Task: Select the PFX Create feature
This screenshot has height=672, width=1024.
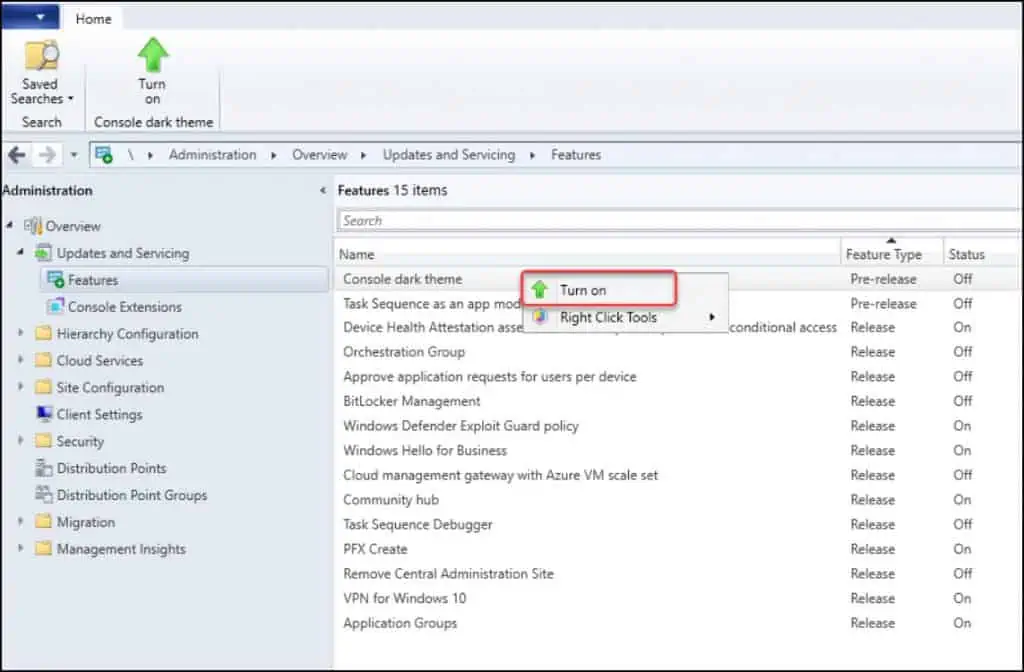Action: (x=677, y=549)
